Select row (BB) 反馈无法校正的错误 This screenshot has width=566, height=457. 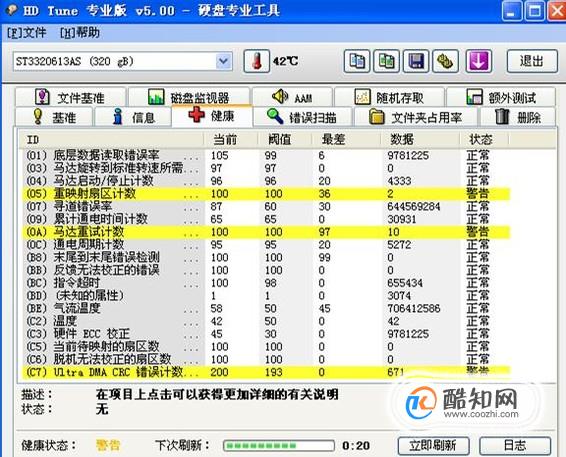[x=266, y=270]
